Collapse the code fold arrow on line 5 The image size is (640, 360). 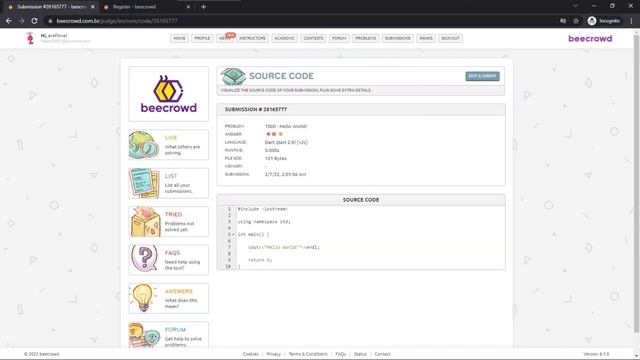233,234
